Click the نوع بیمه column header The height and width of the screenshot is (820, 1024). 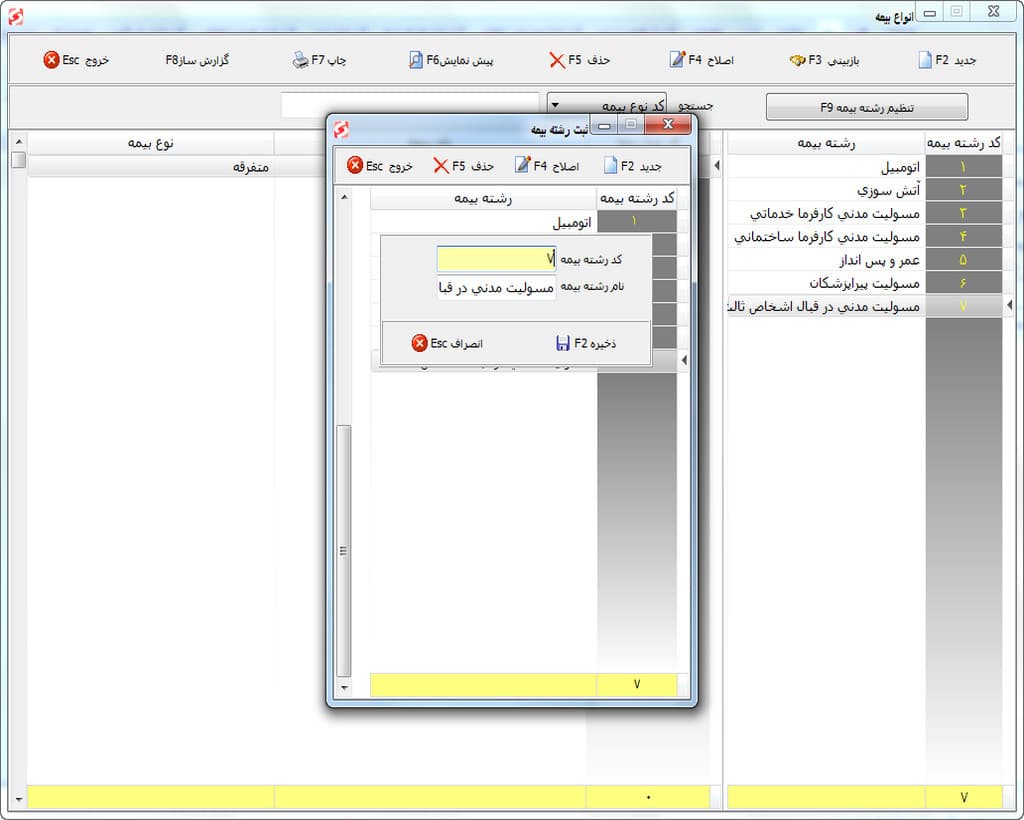coord(150,143)
